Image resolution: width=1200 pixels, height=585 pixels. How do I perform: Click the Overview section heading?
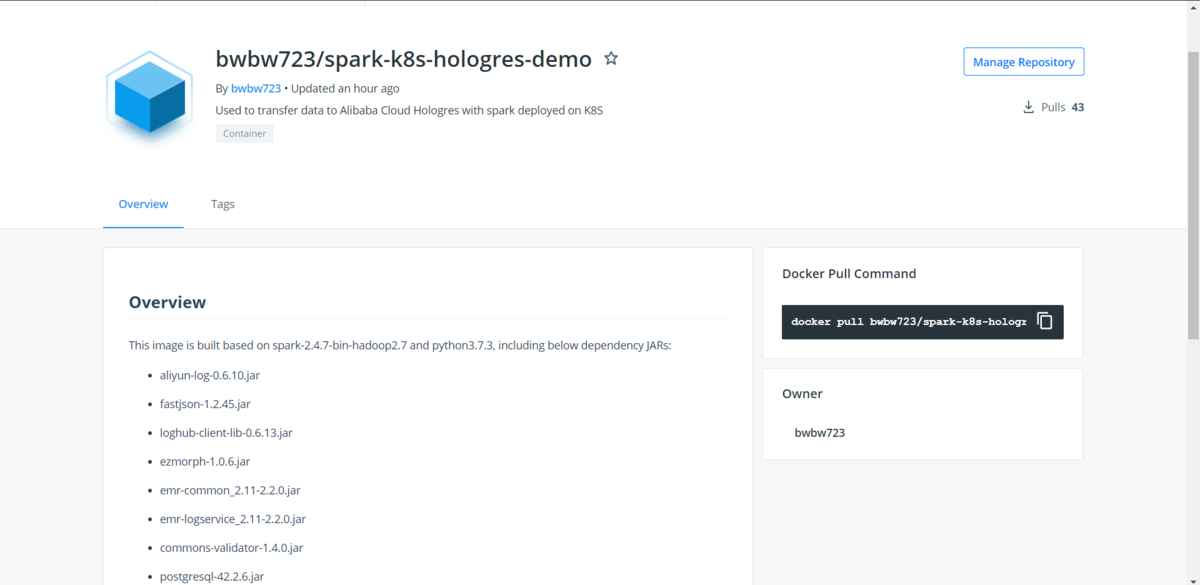[x=167, y=302]
